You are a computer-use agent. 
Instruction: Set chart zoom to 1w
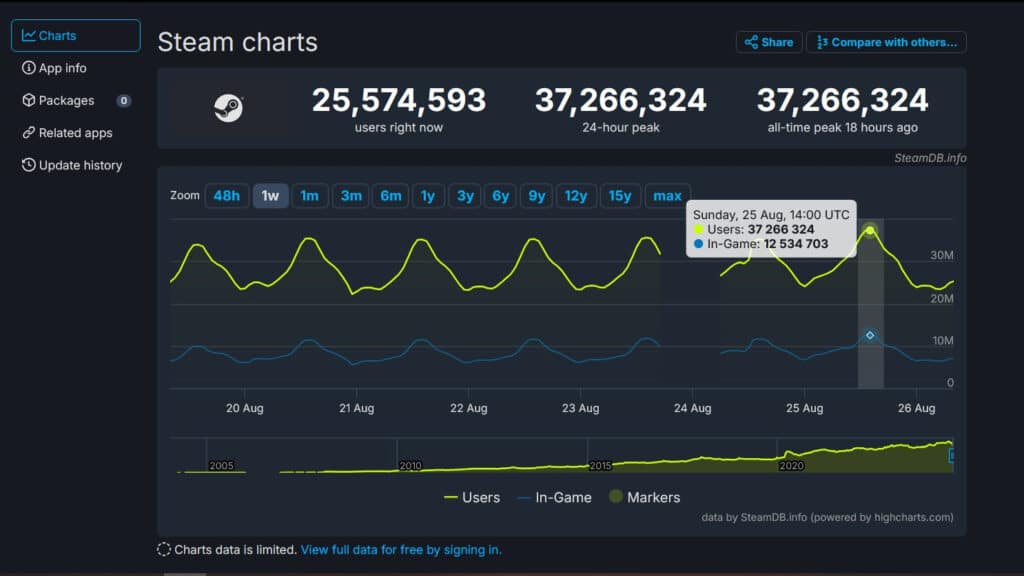coord(270,196)
